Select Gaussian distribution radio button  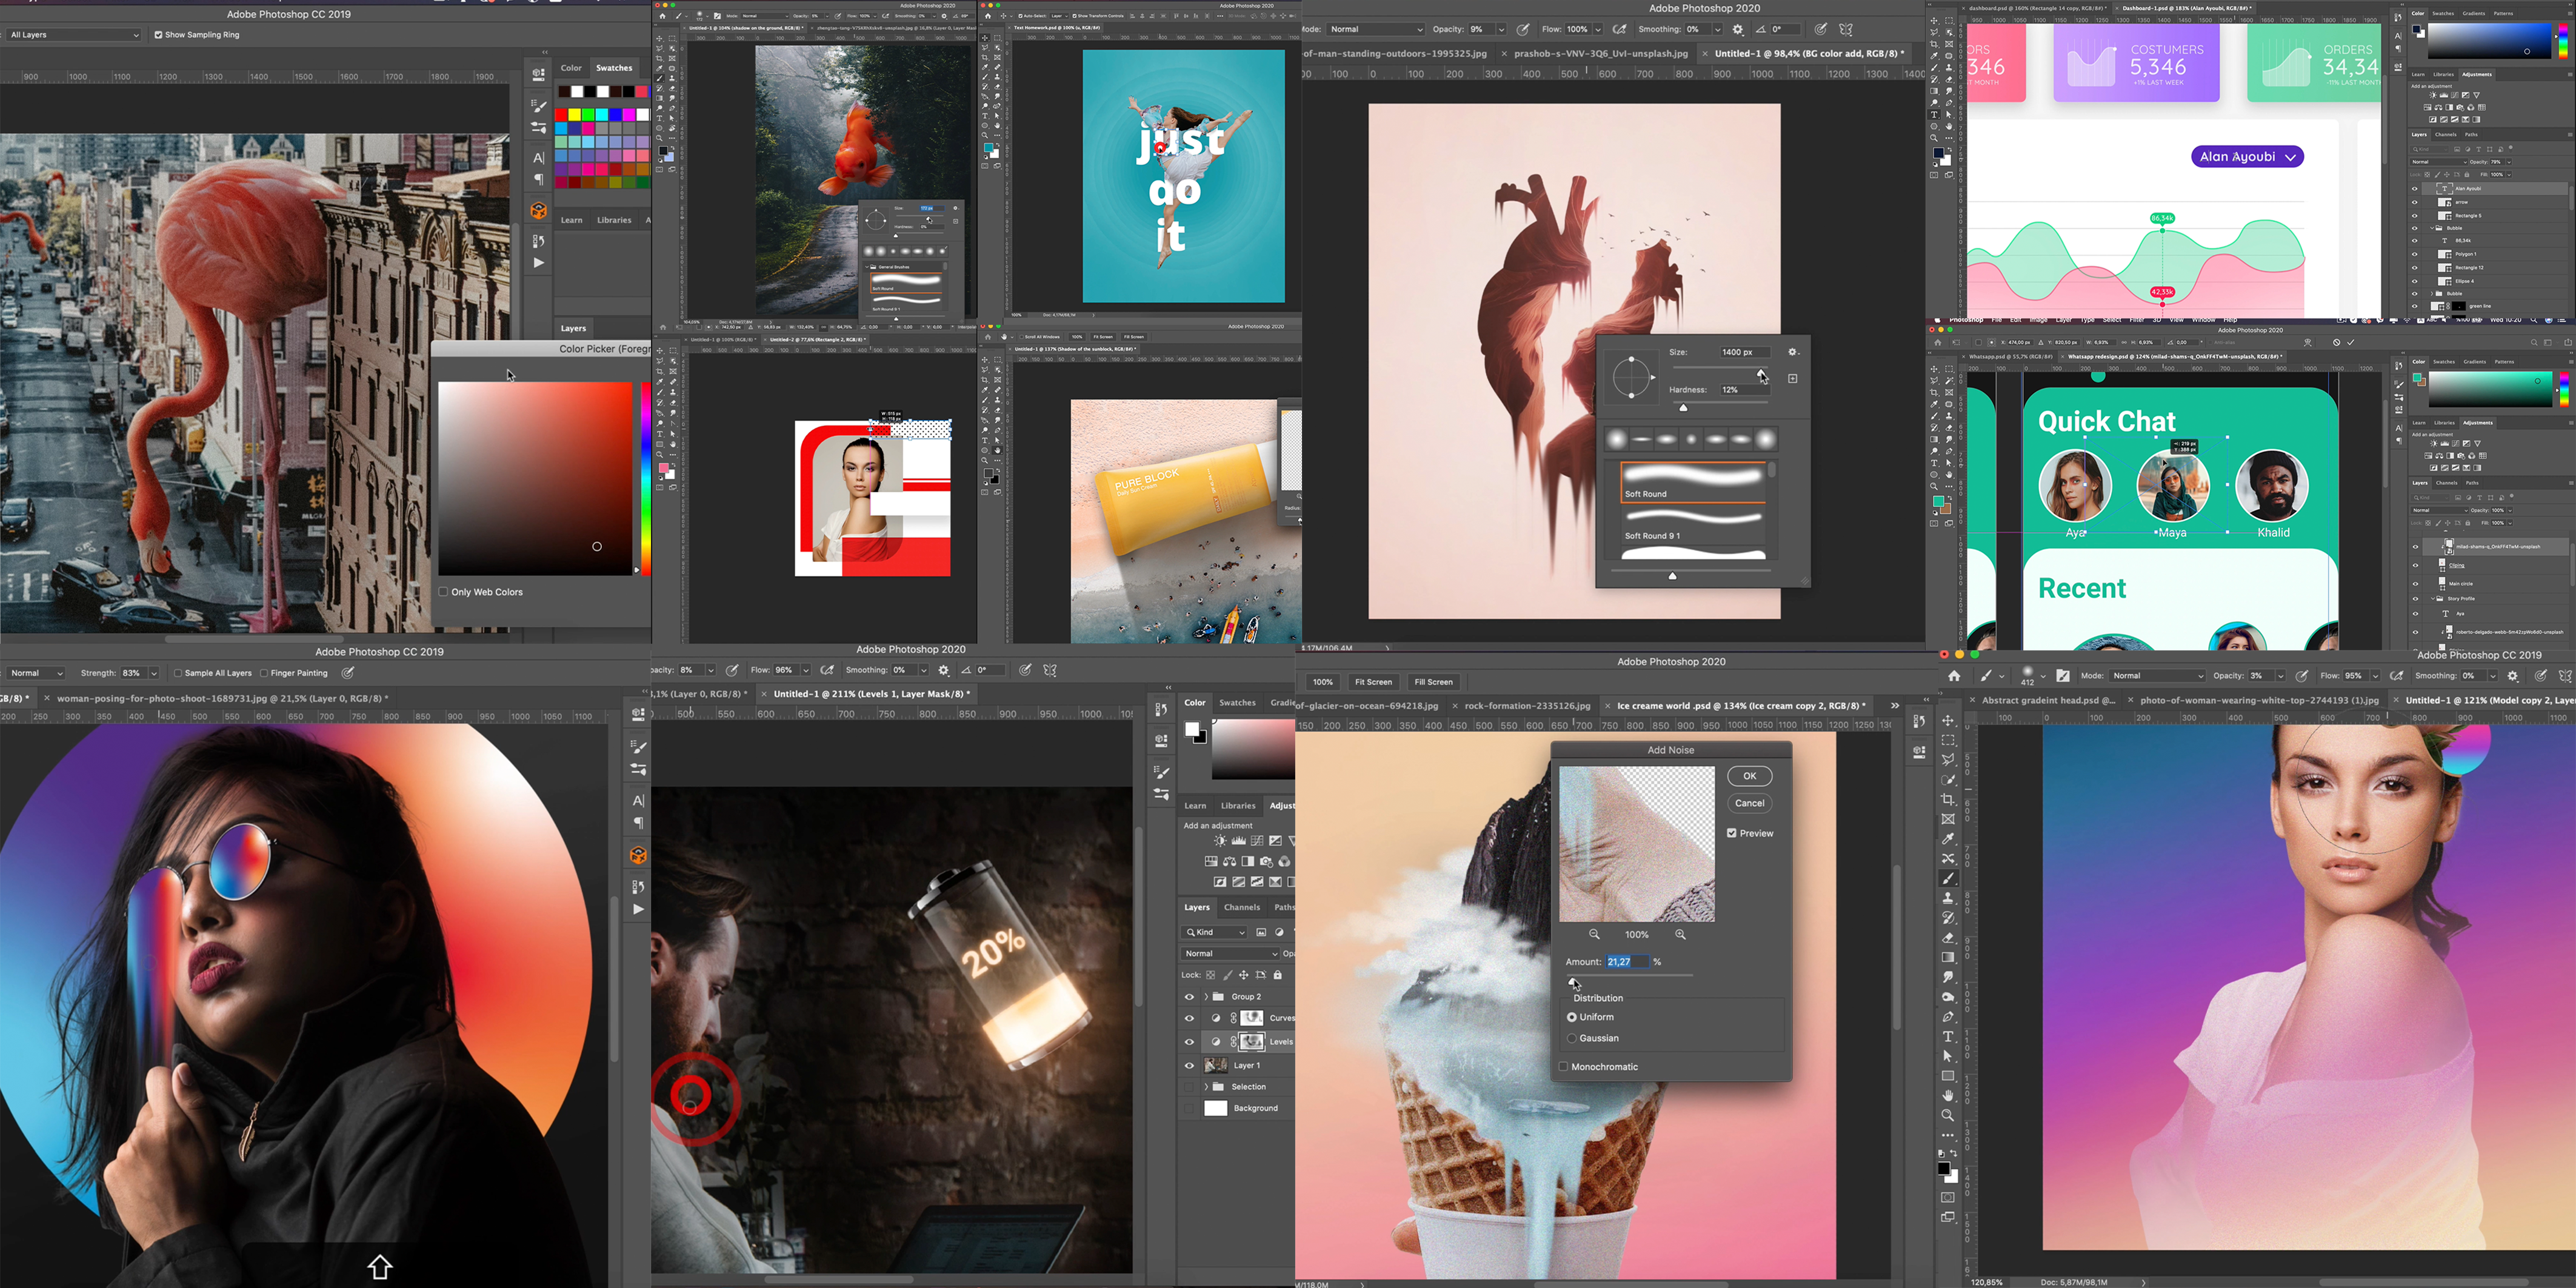pos(1572,1038)
